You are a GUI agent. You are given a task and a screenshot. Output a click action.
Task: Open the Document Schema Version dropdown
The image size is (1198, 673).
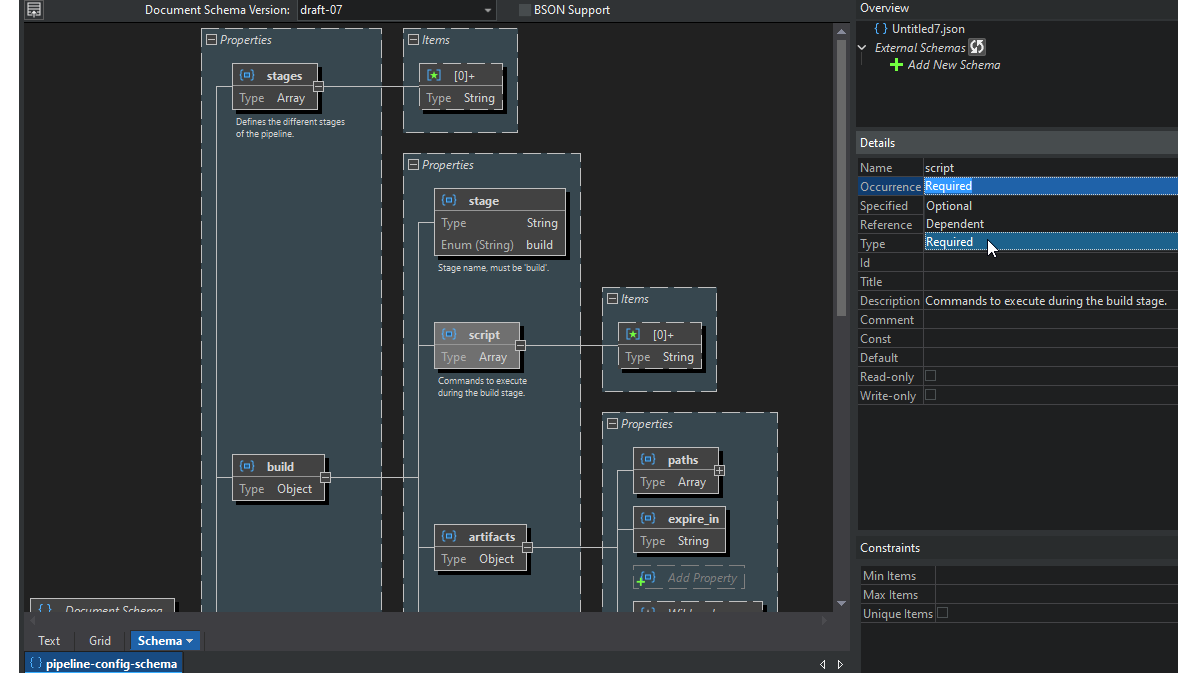pyautogui.click(x=486, y=10)
